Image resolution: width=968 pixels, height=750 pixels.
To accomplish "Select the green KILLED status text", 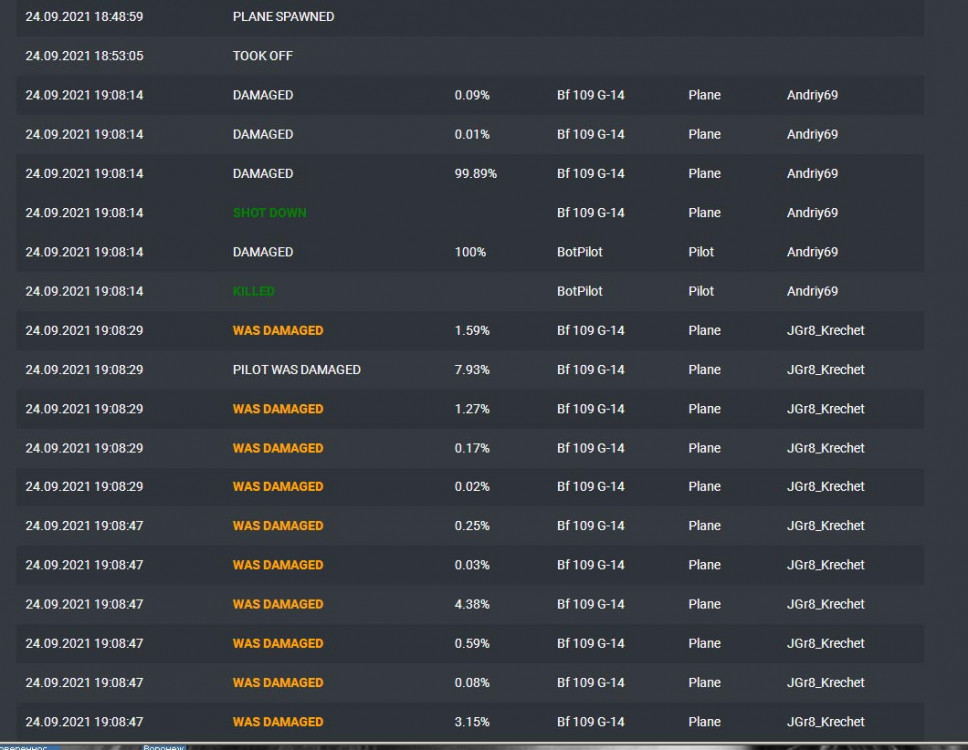I will (x=254, y=291).
